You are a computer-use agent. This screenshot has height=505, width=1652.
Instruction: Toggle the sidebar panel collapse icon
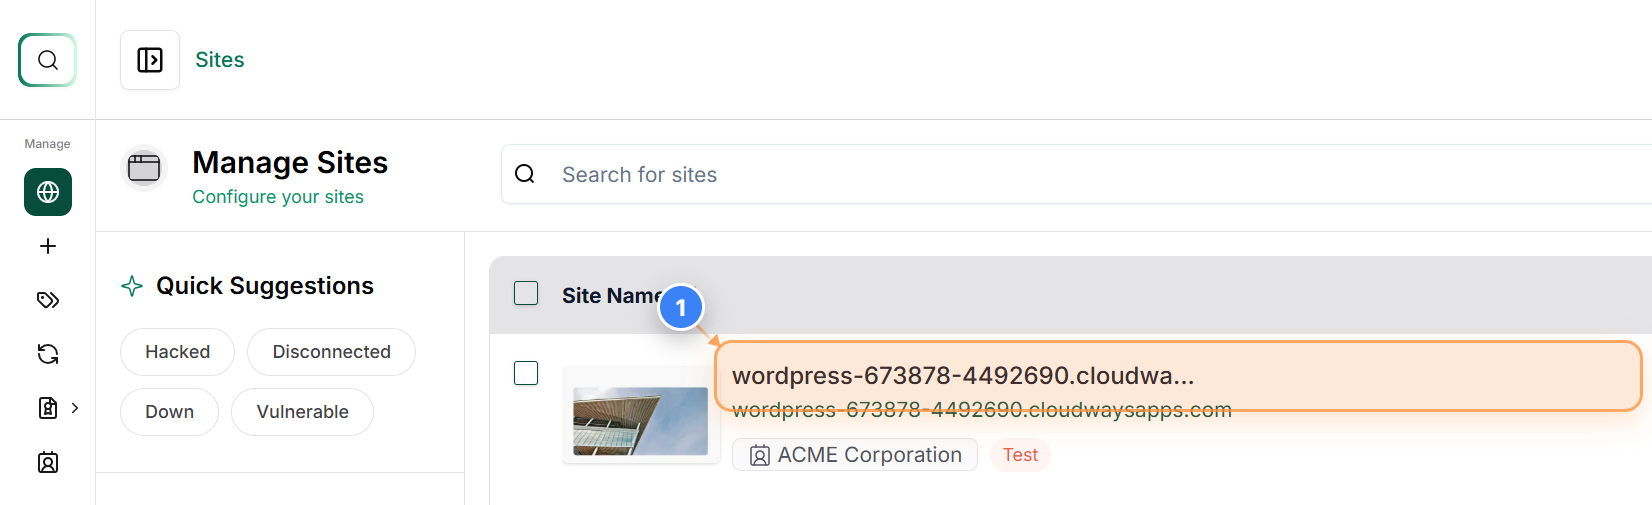pos(150,60)
